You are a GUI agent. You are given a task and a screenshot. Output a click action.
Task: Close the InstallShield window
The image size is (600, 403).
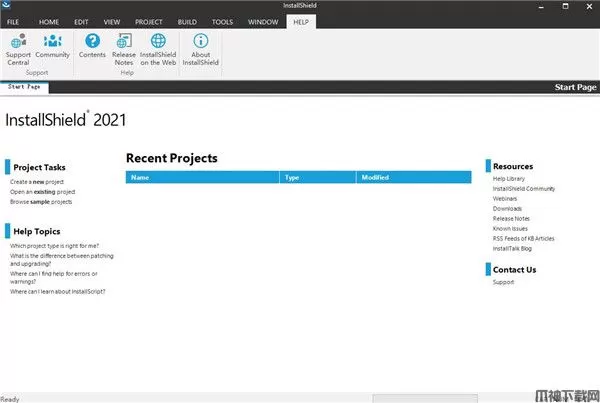[589, 7]
